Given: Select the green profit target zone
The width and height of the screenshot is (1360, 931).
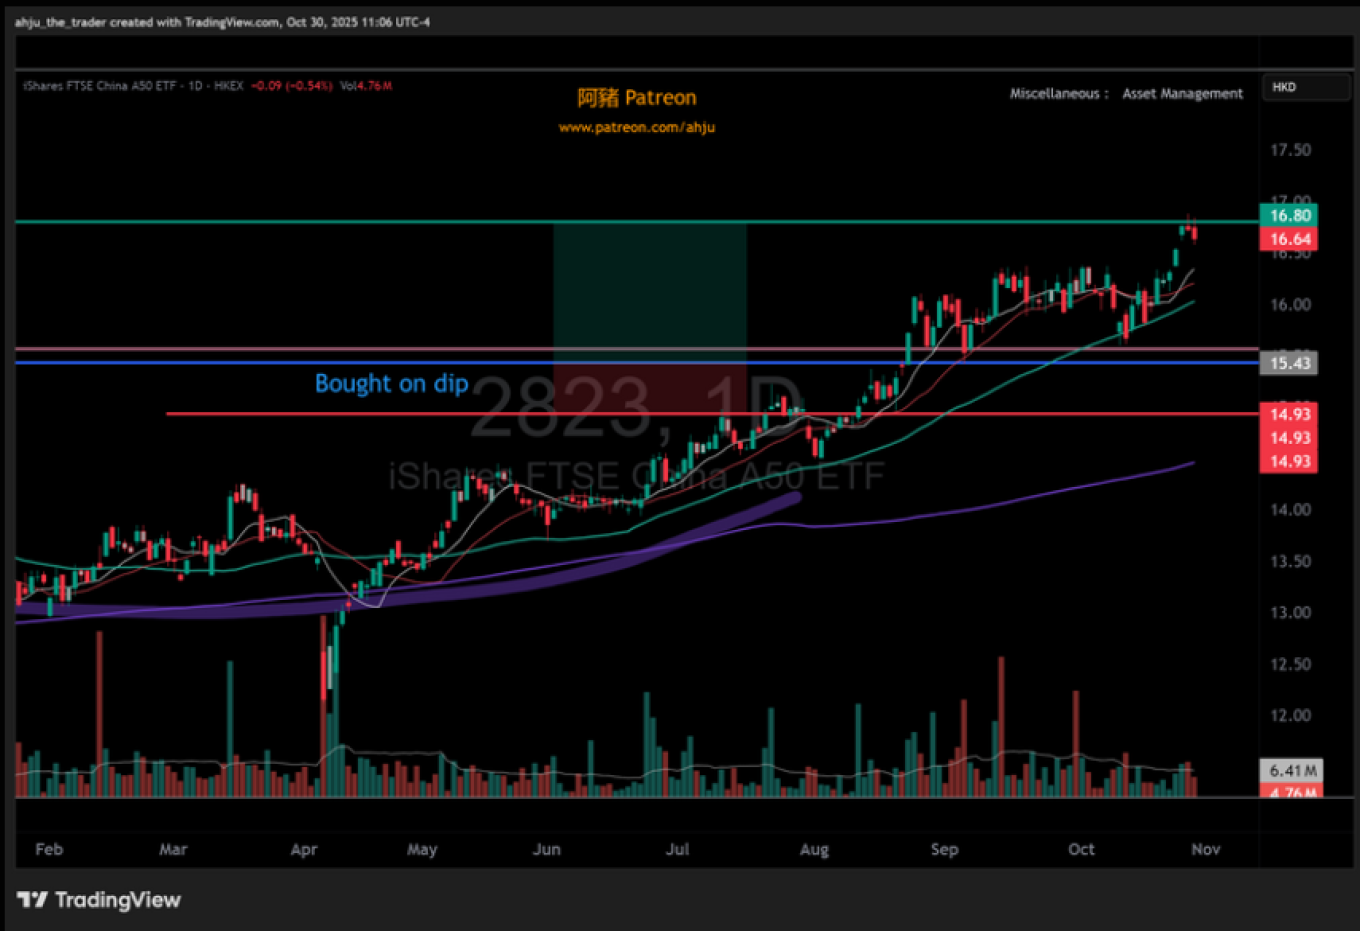Looking at the screenshot, I should point(649,285).
